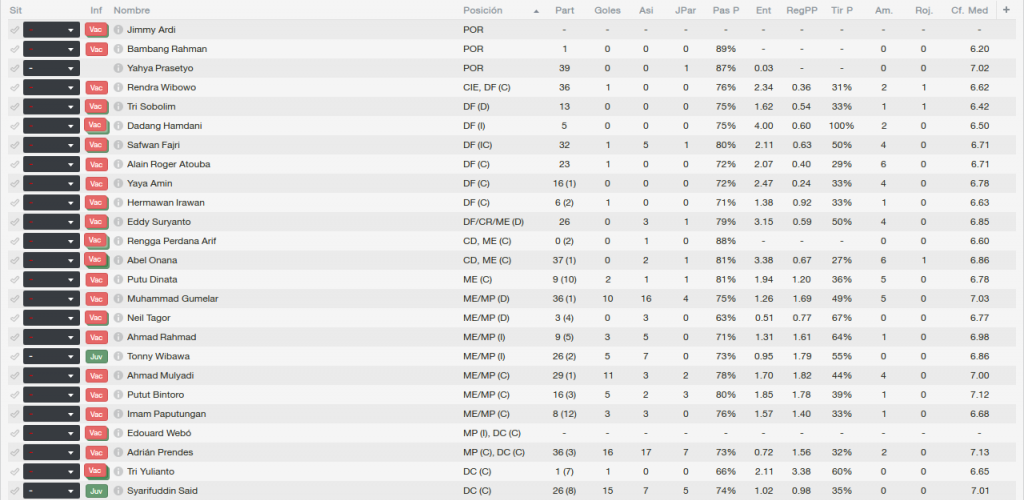This screenshot has width=1024, height=500.
Task: Open Sit dropdown for Jimmy Ardi
Action: tap(52, 30)
